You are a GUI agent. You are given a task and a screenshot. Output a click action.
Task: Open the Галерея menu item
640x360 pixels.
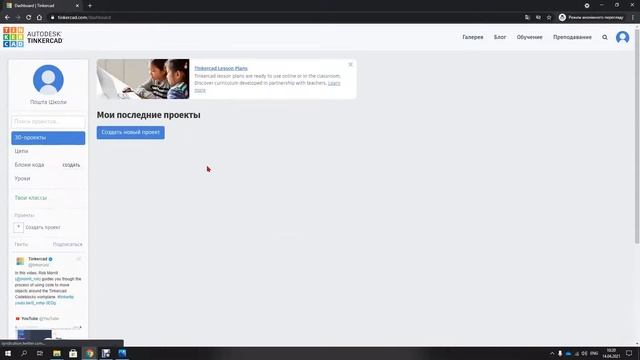(x=473, y=37)
